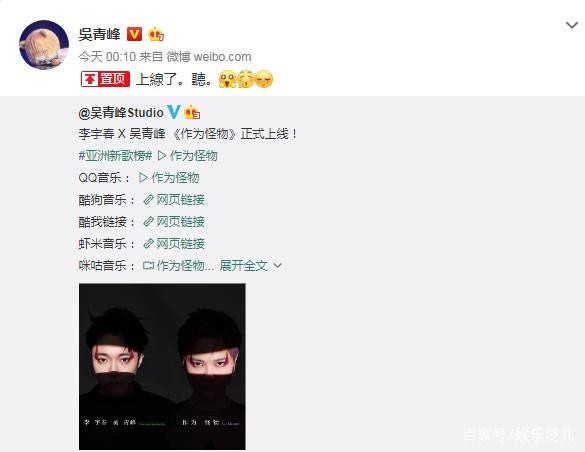Click the blue V badge next to Studio
Screen dimensions: 585x452
(x=173, y=112)
